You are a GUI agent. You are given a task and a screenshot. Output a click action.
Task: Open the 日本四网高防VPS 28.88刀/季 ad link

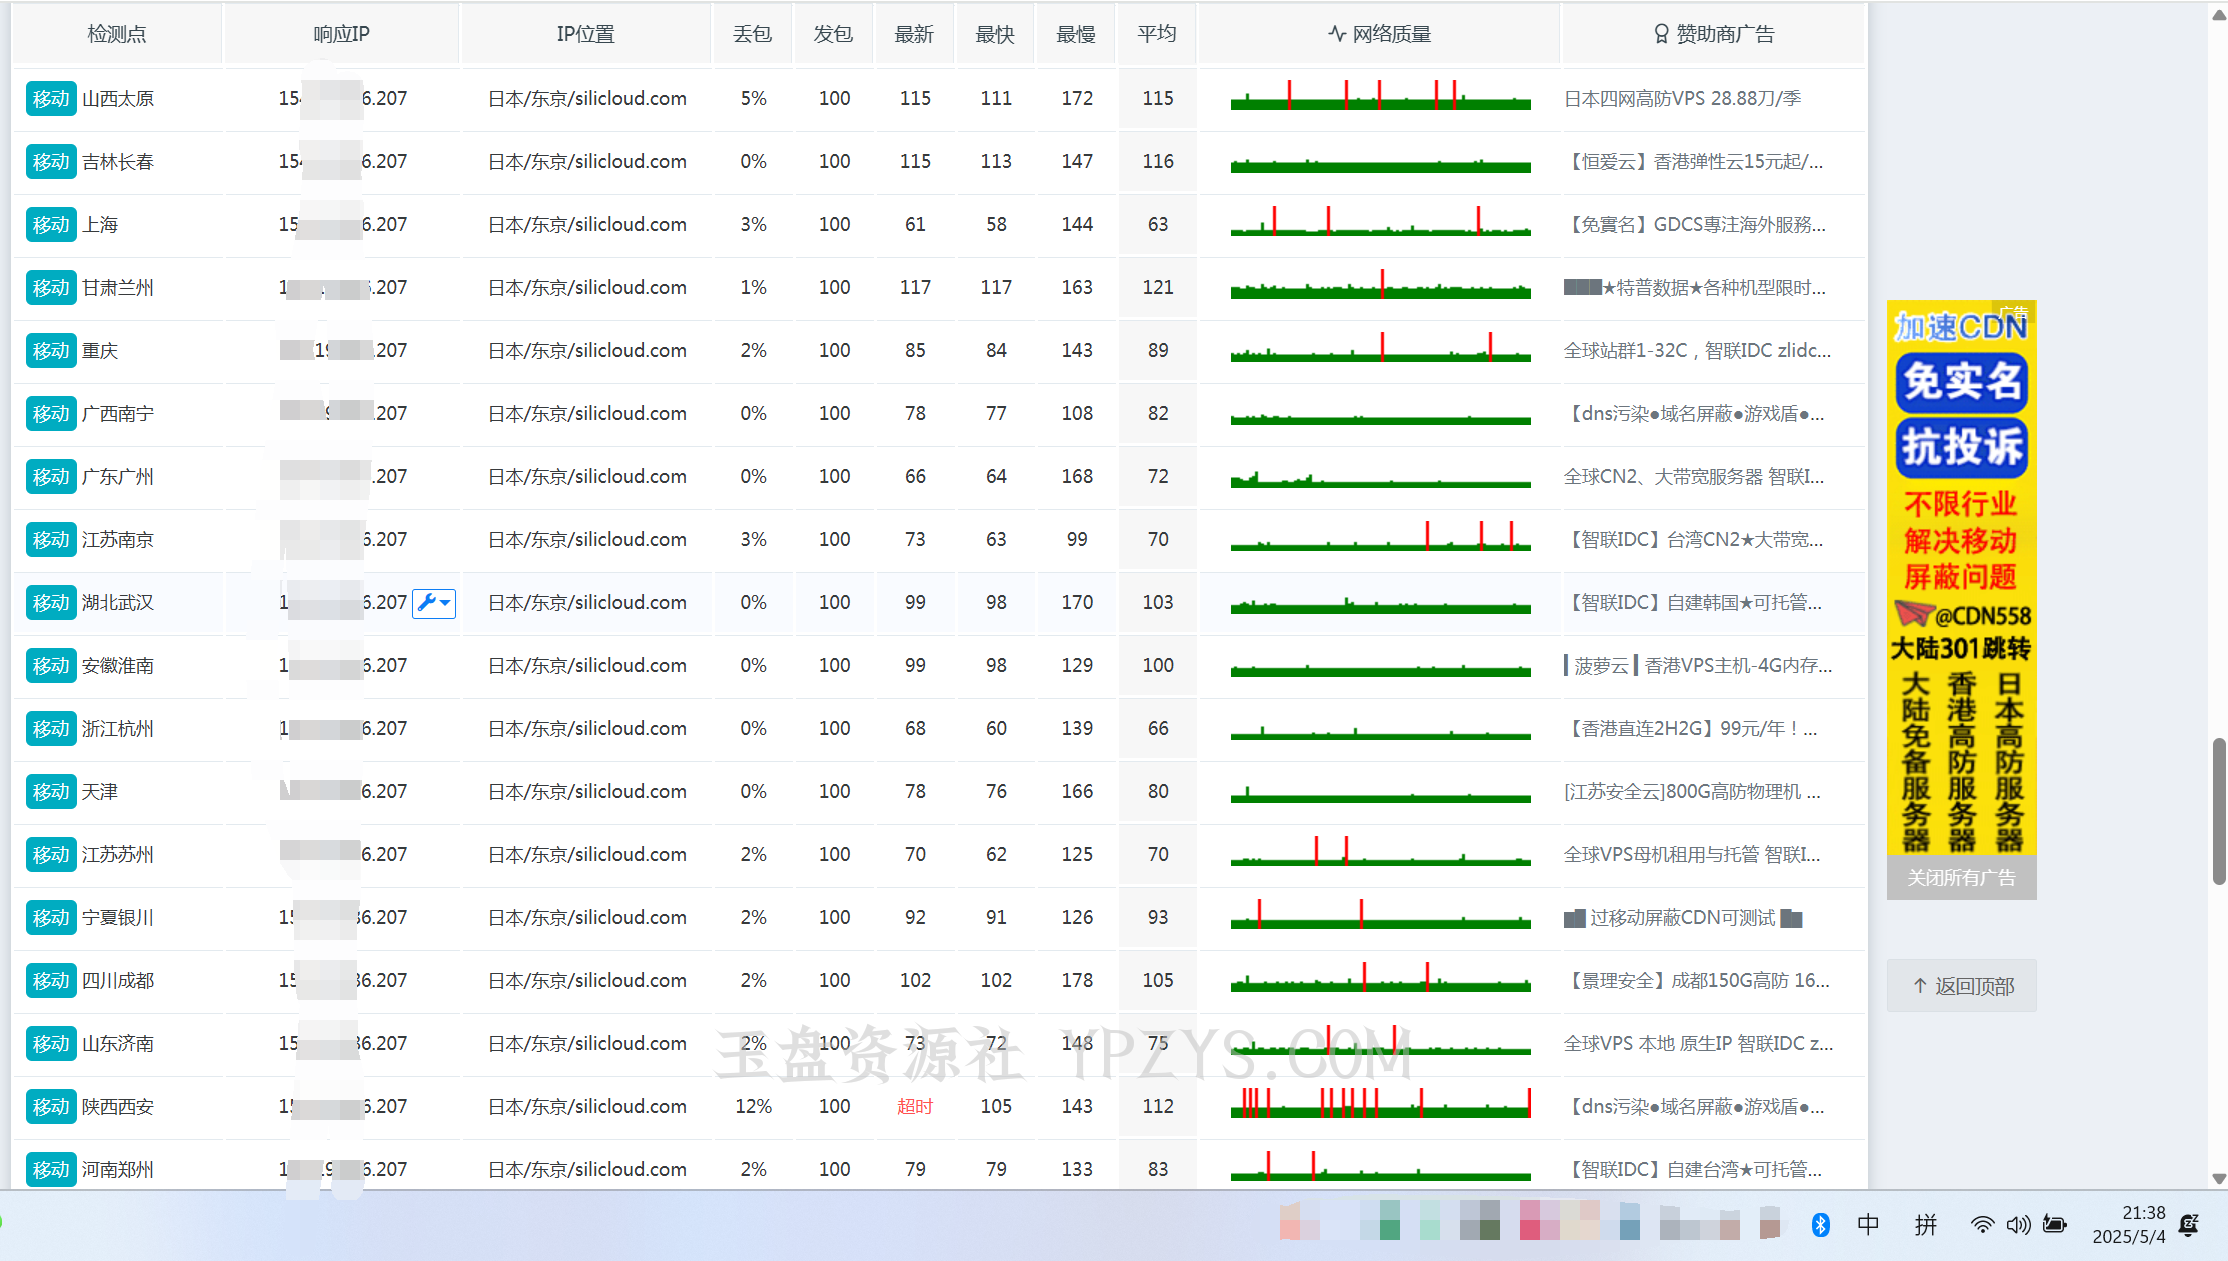[x=1683, y=99]
